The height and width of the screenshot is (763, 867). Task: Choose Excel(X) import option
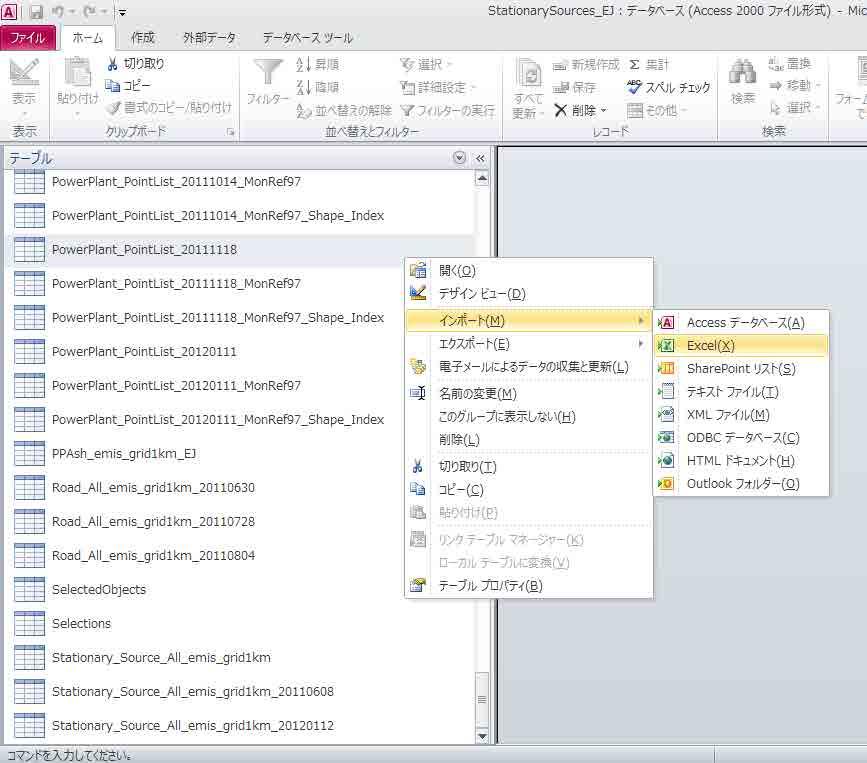point(741,346)
